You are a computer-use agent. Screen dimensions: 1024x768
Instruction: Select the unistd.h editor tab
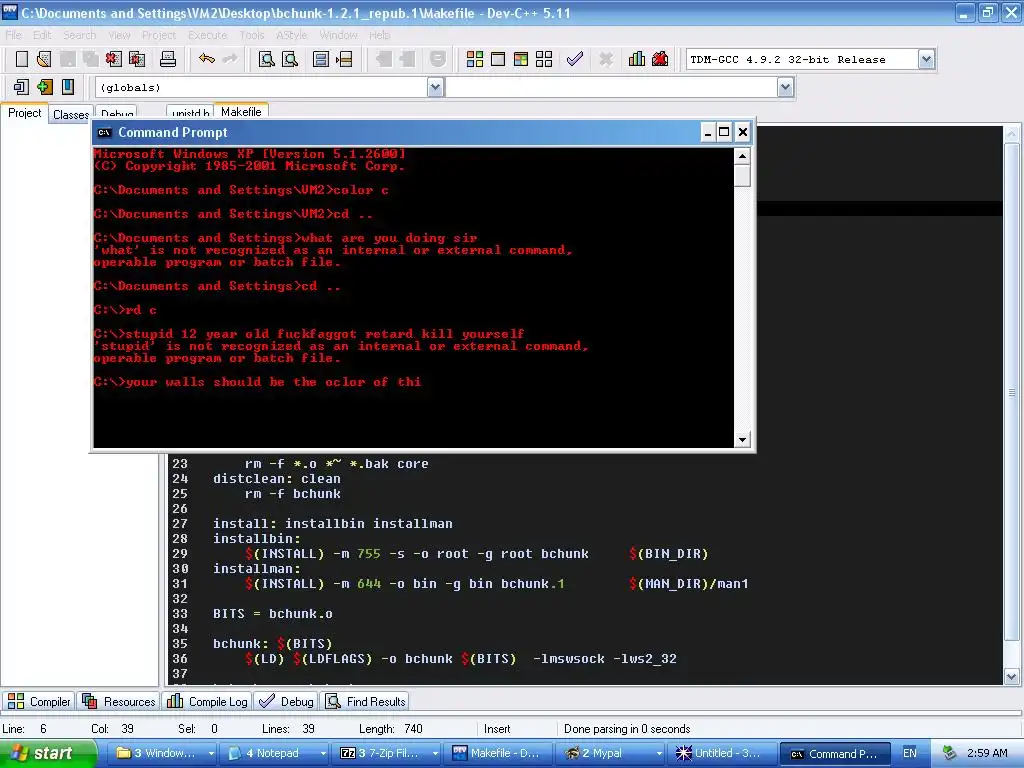(190, 113)
